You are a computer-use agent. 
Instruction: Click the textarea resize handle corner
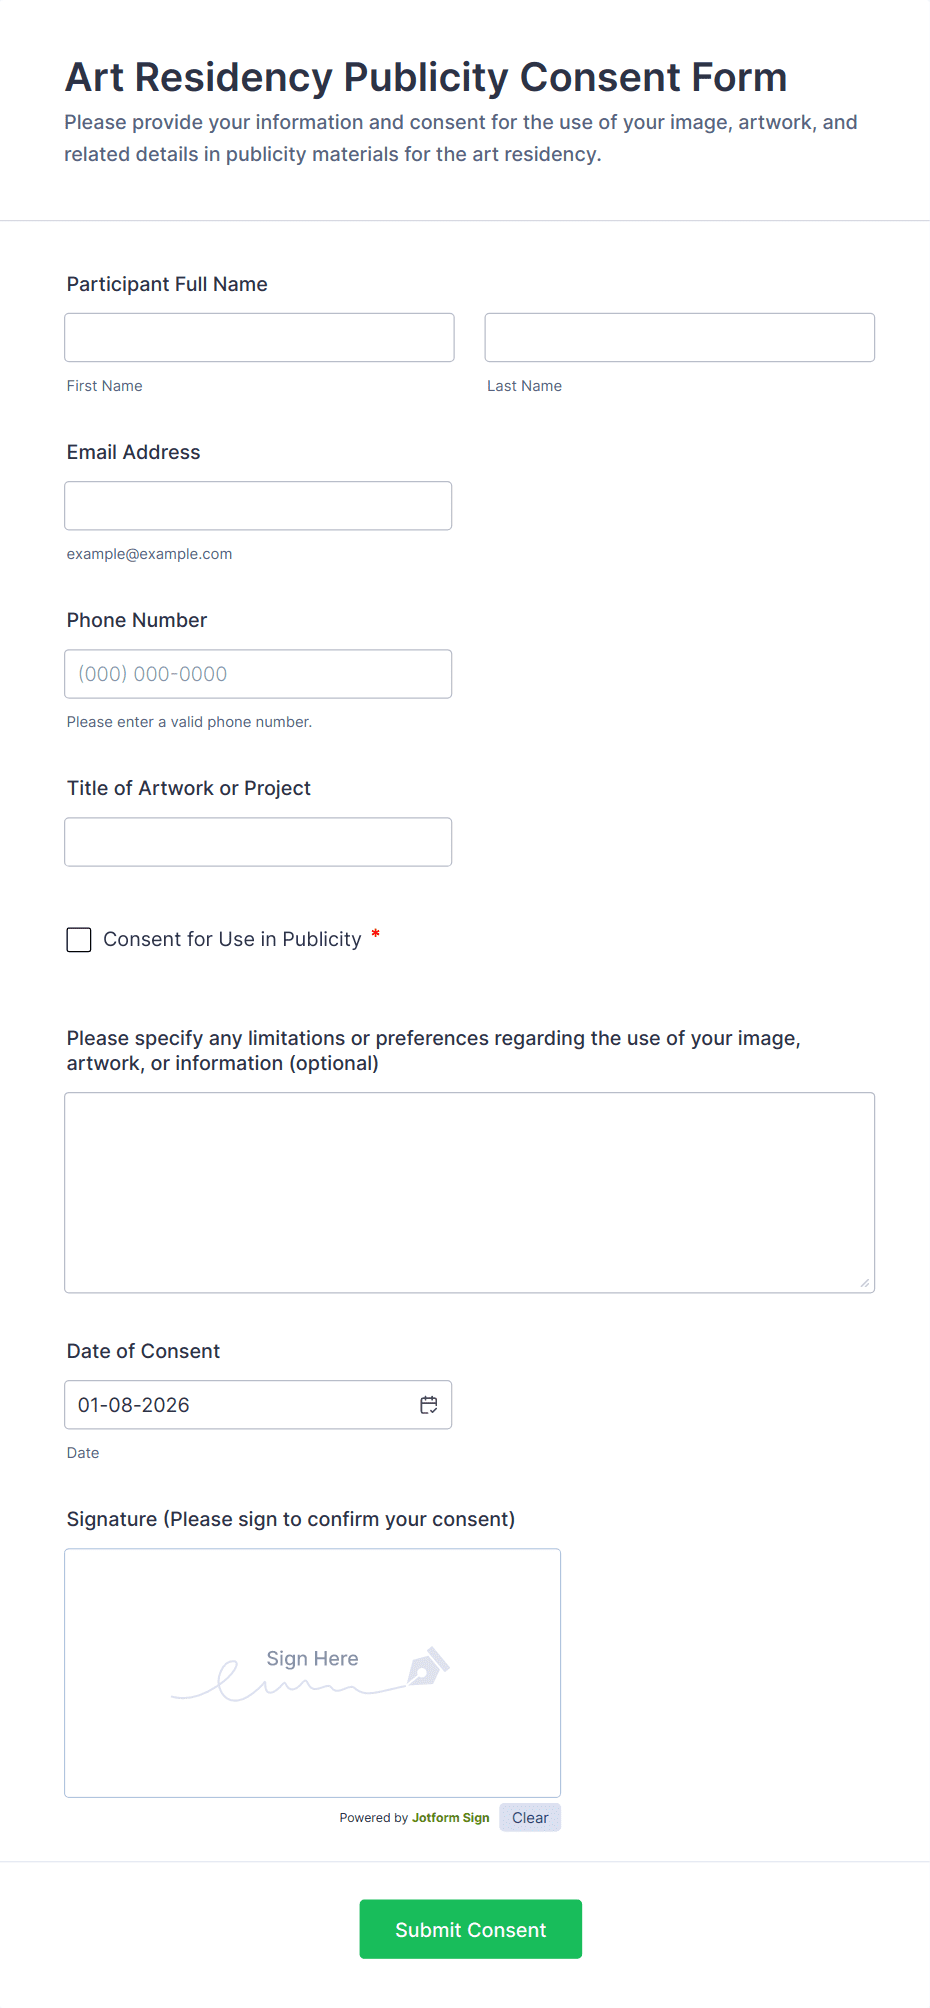tap(865, 1283)
